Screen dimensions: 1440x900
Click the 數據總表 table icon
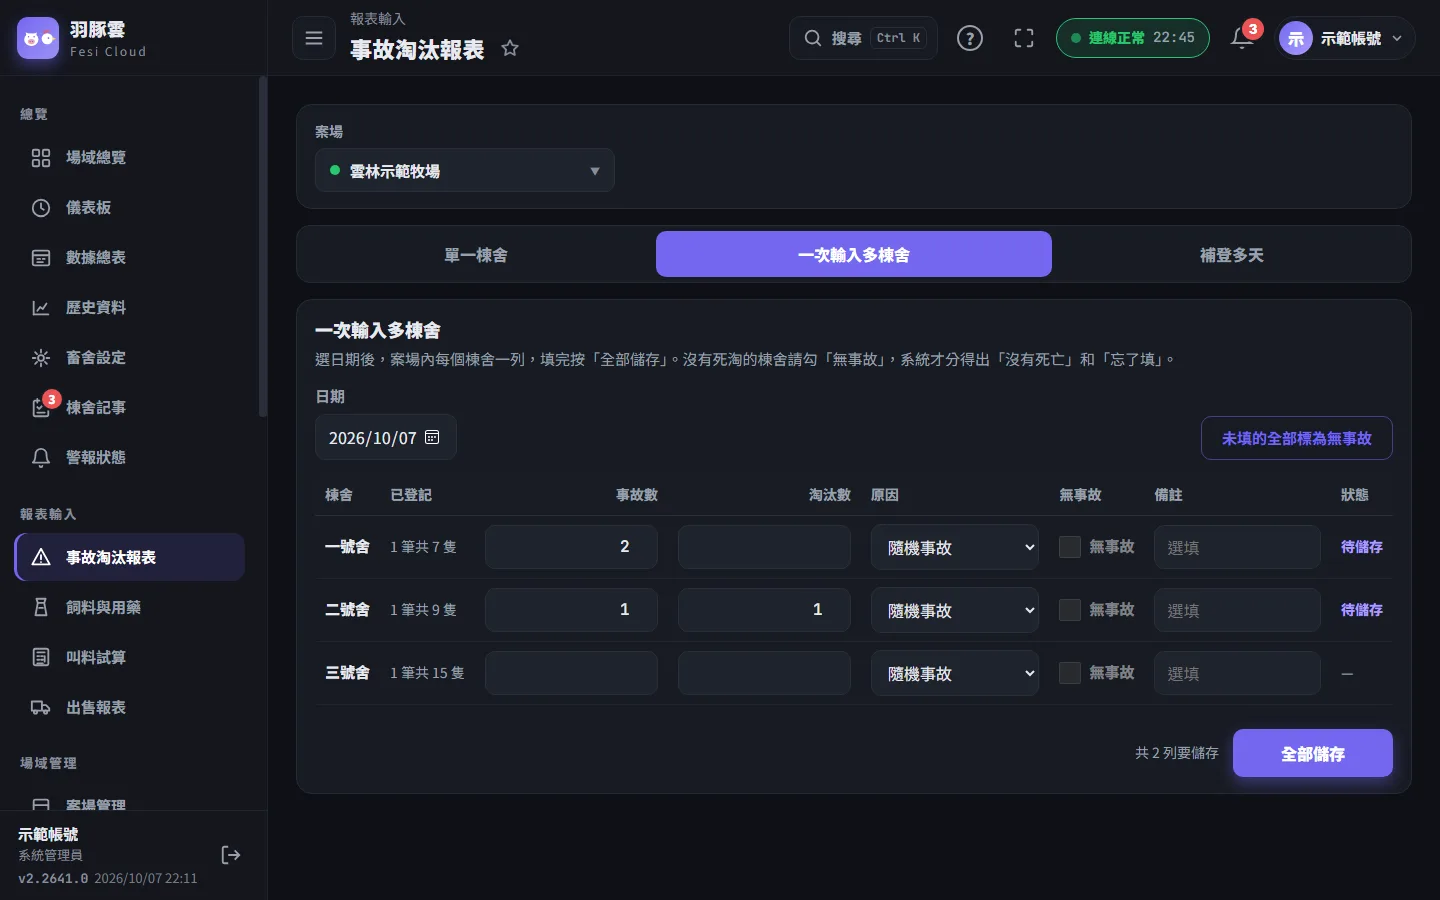[41, 257]
